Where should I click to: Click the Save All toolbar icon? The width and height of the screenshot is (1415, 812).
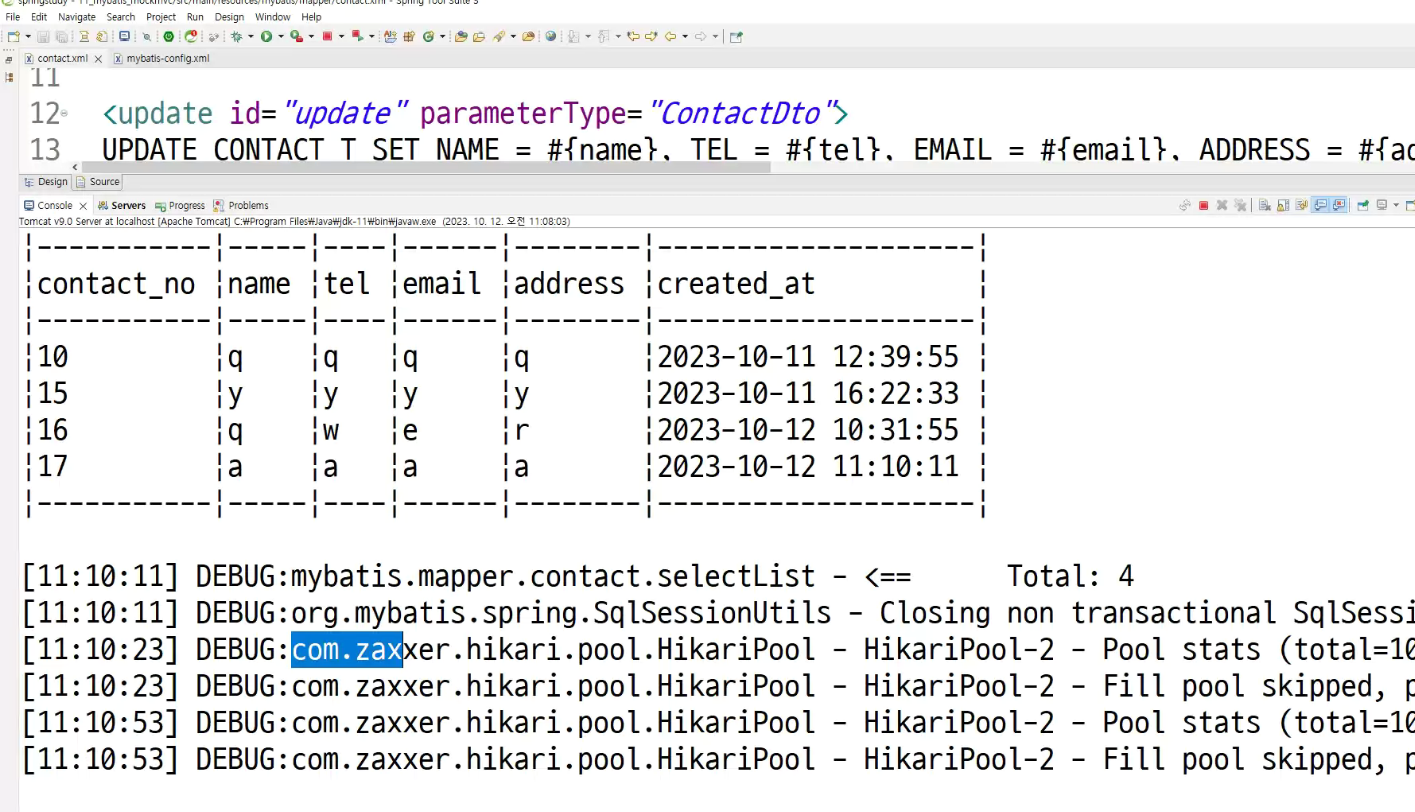click(62, 36)
